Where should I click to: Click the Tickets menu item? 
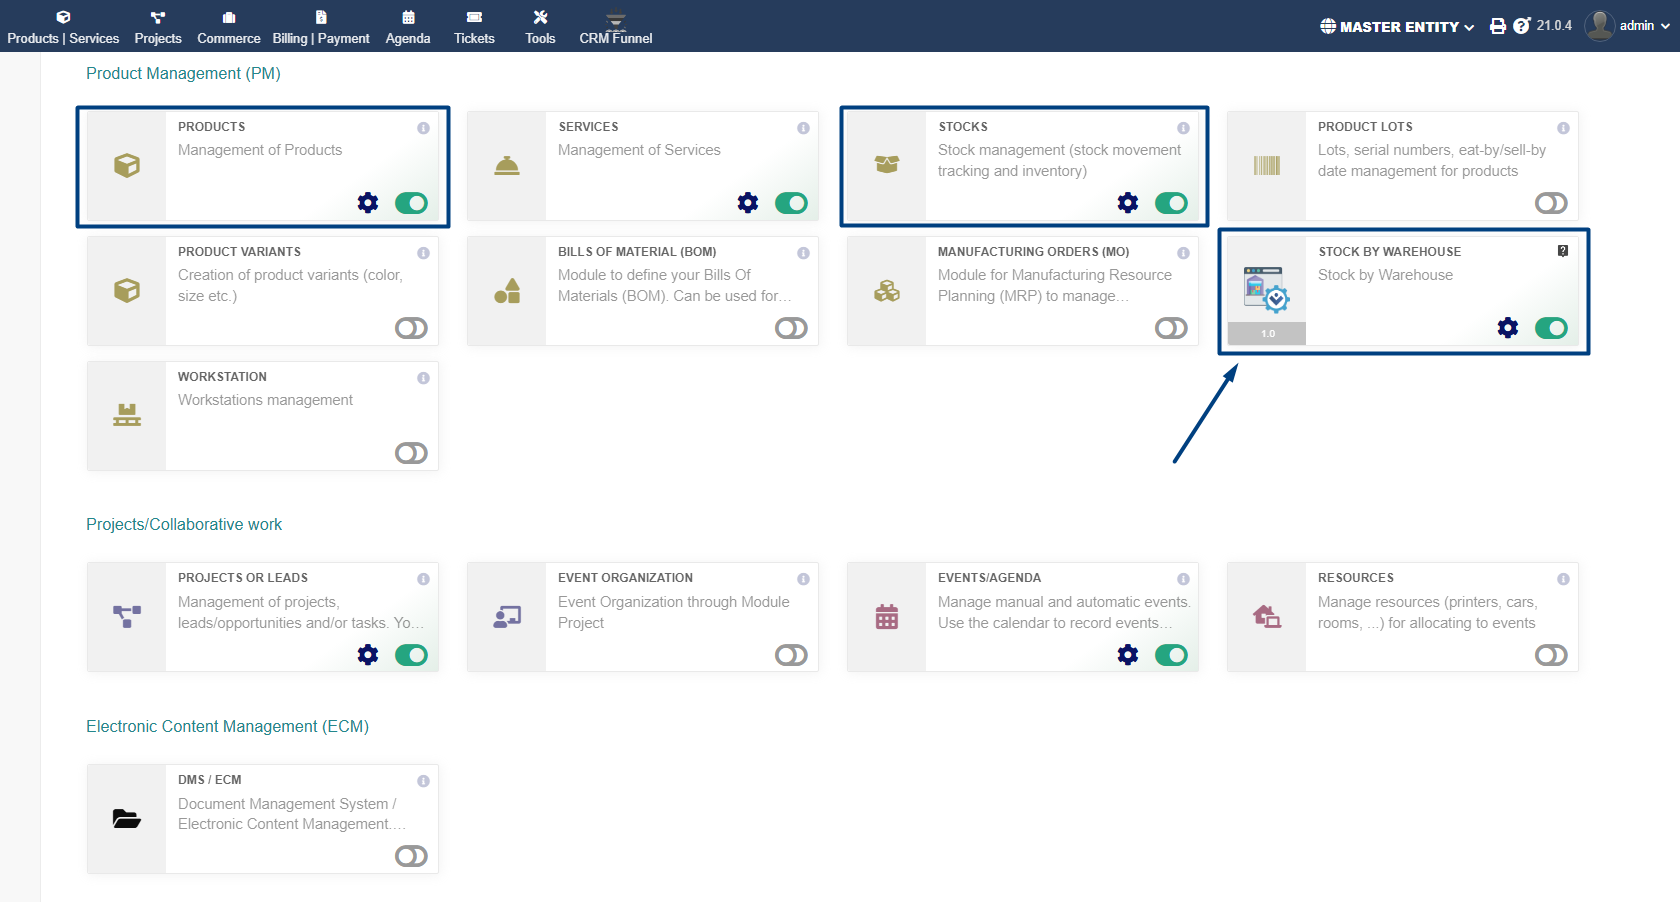click(474, 27)
